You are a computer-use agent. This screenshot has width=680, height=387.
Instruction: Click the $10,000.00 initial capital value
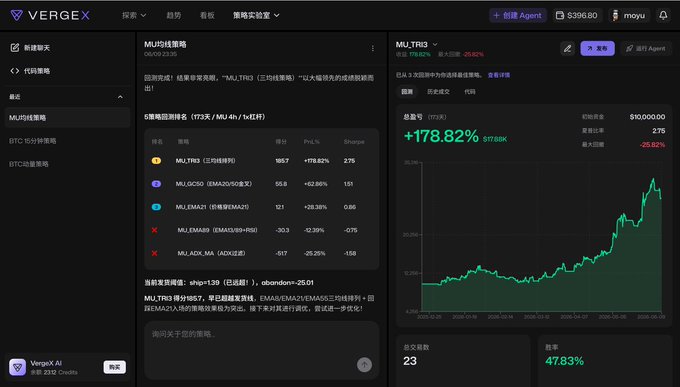click(647, 117)
